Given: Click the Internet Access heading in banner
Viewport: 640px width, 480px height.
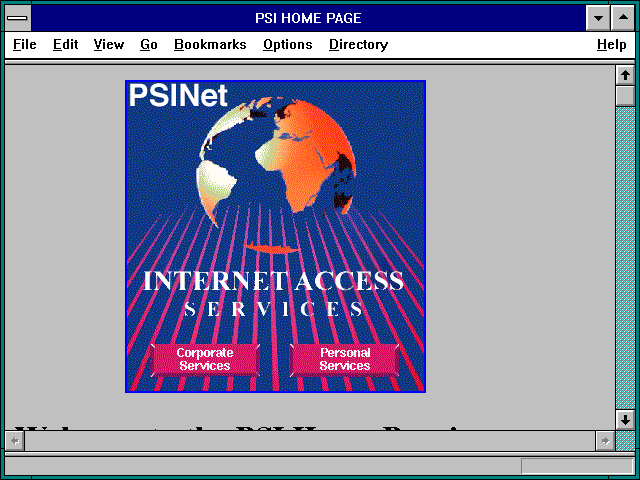Looking at the screenshot, I should point(273,281).
